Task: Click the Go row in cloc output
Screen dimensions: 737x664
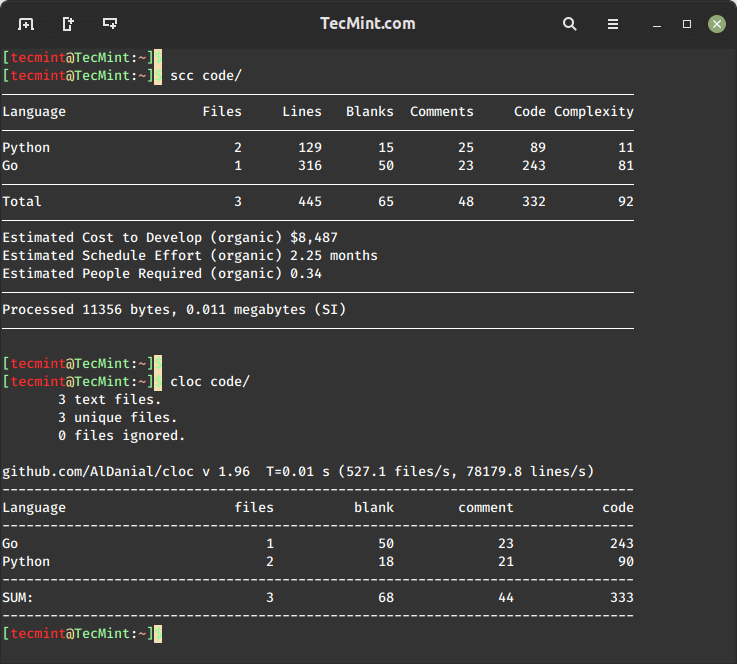Action: click(x=10, y=543)
